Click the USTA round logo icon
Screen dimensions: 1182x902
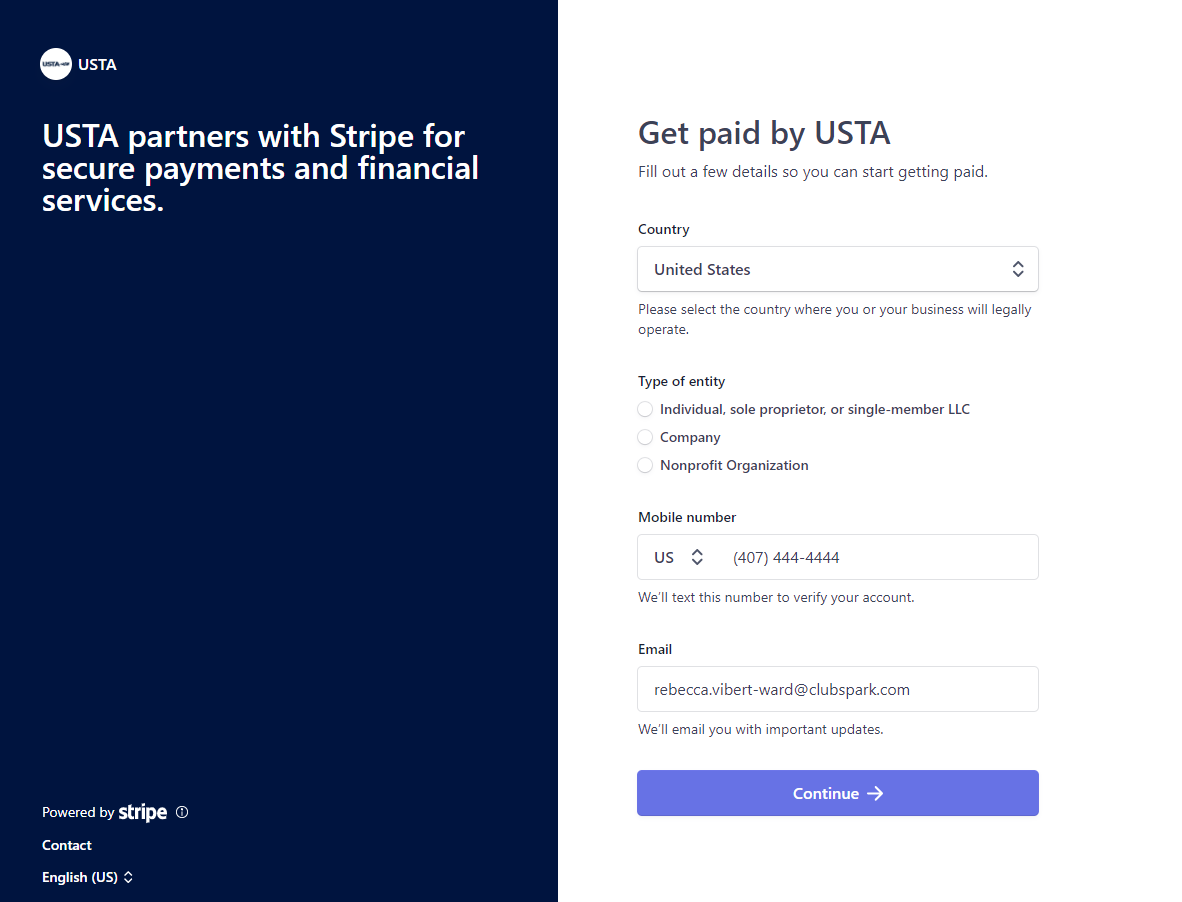click(x=56, y=64)
